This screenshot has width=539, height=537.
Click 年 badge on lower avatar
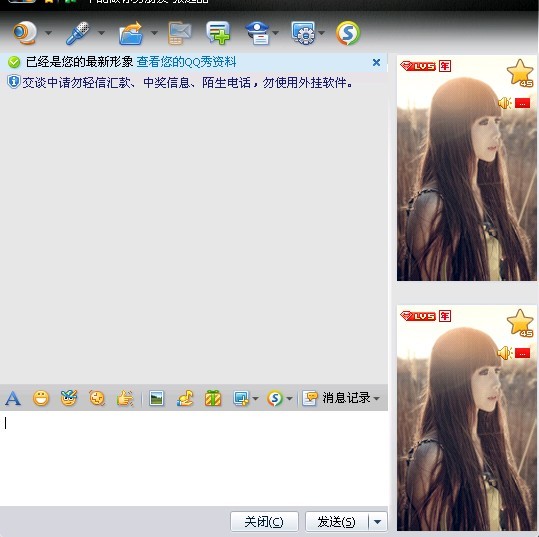[445, 316]
